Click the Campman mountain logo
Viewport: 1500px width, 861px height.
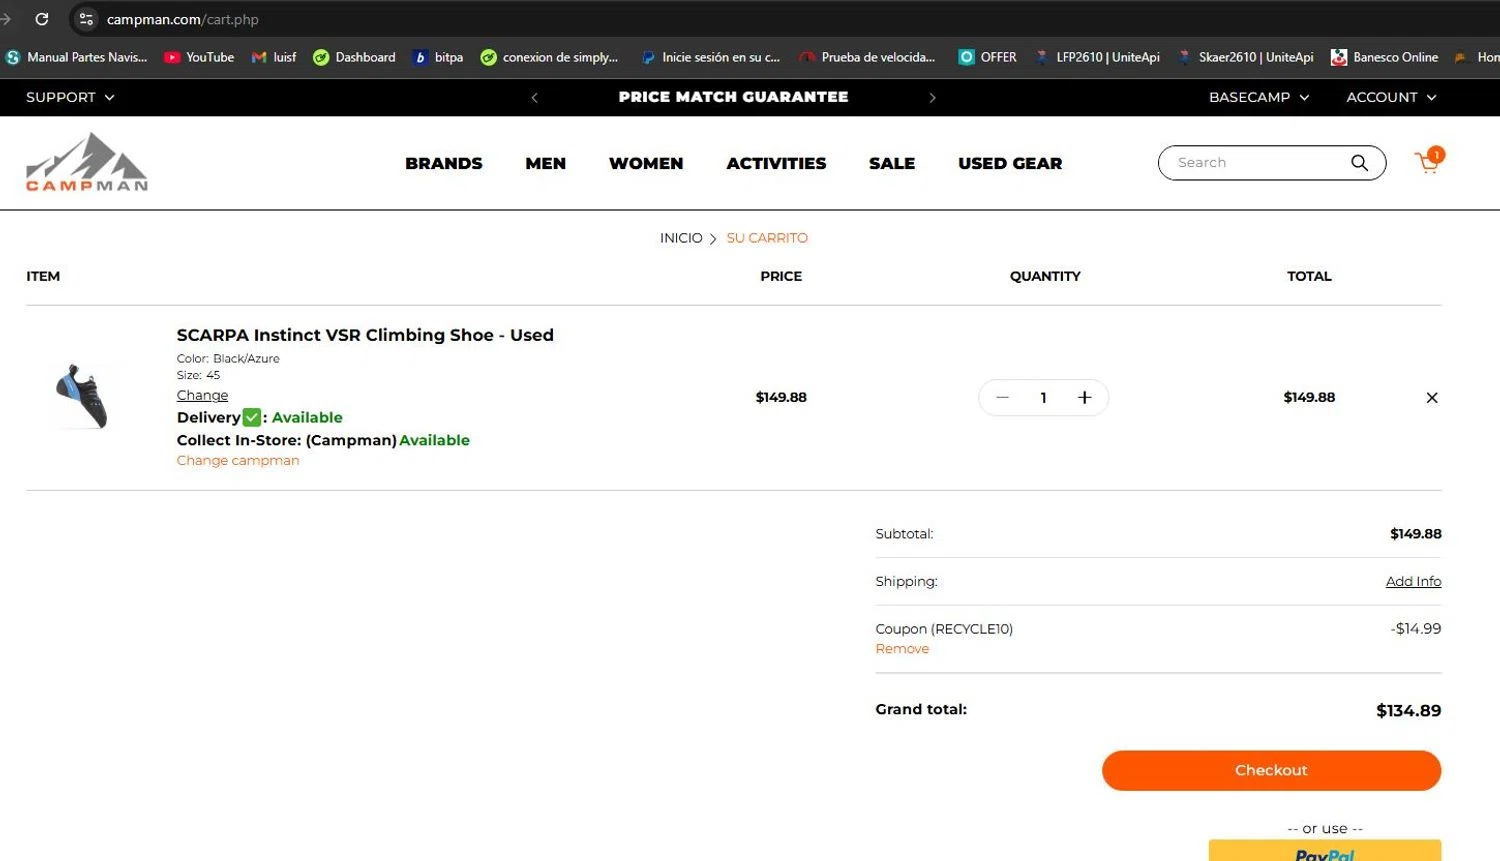pyautogui.click(x=87, y=161)
